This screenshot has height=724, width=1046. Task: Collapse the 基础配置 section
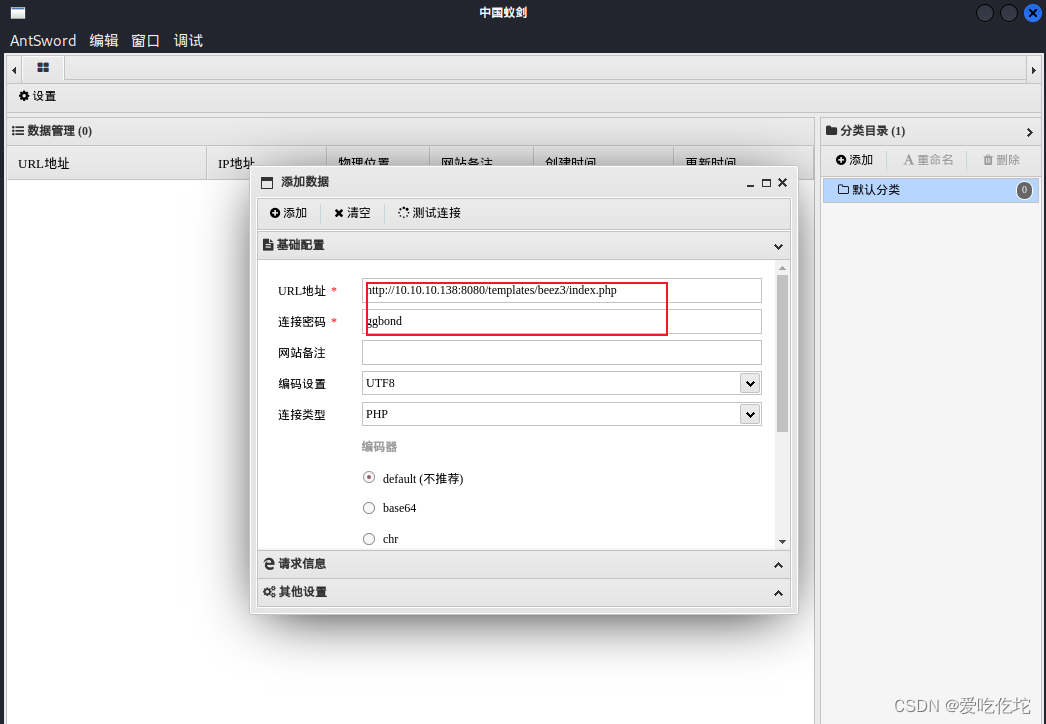click(778, 246)
